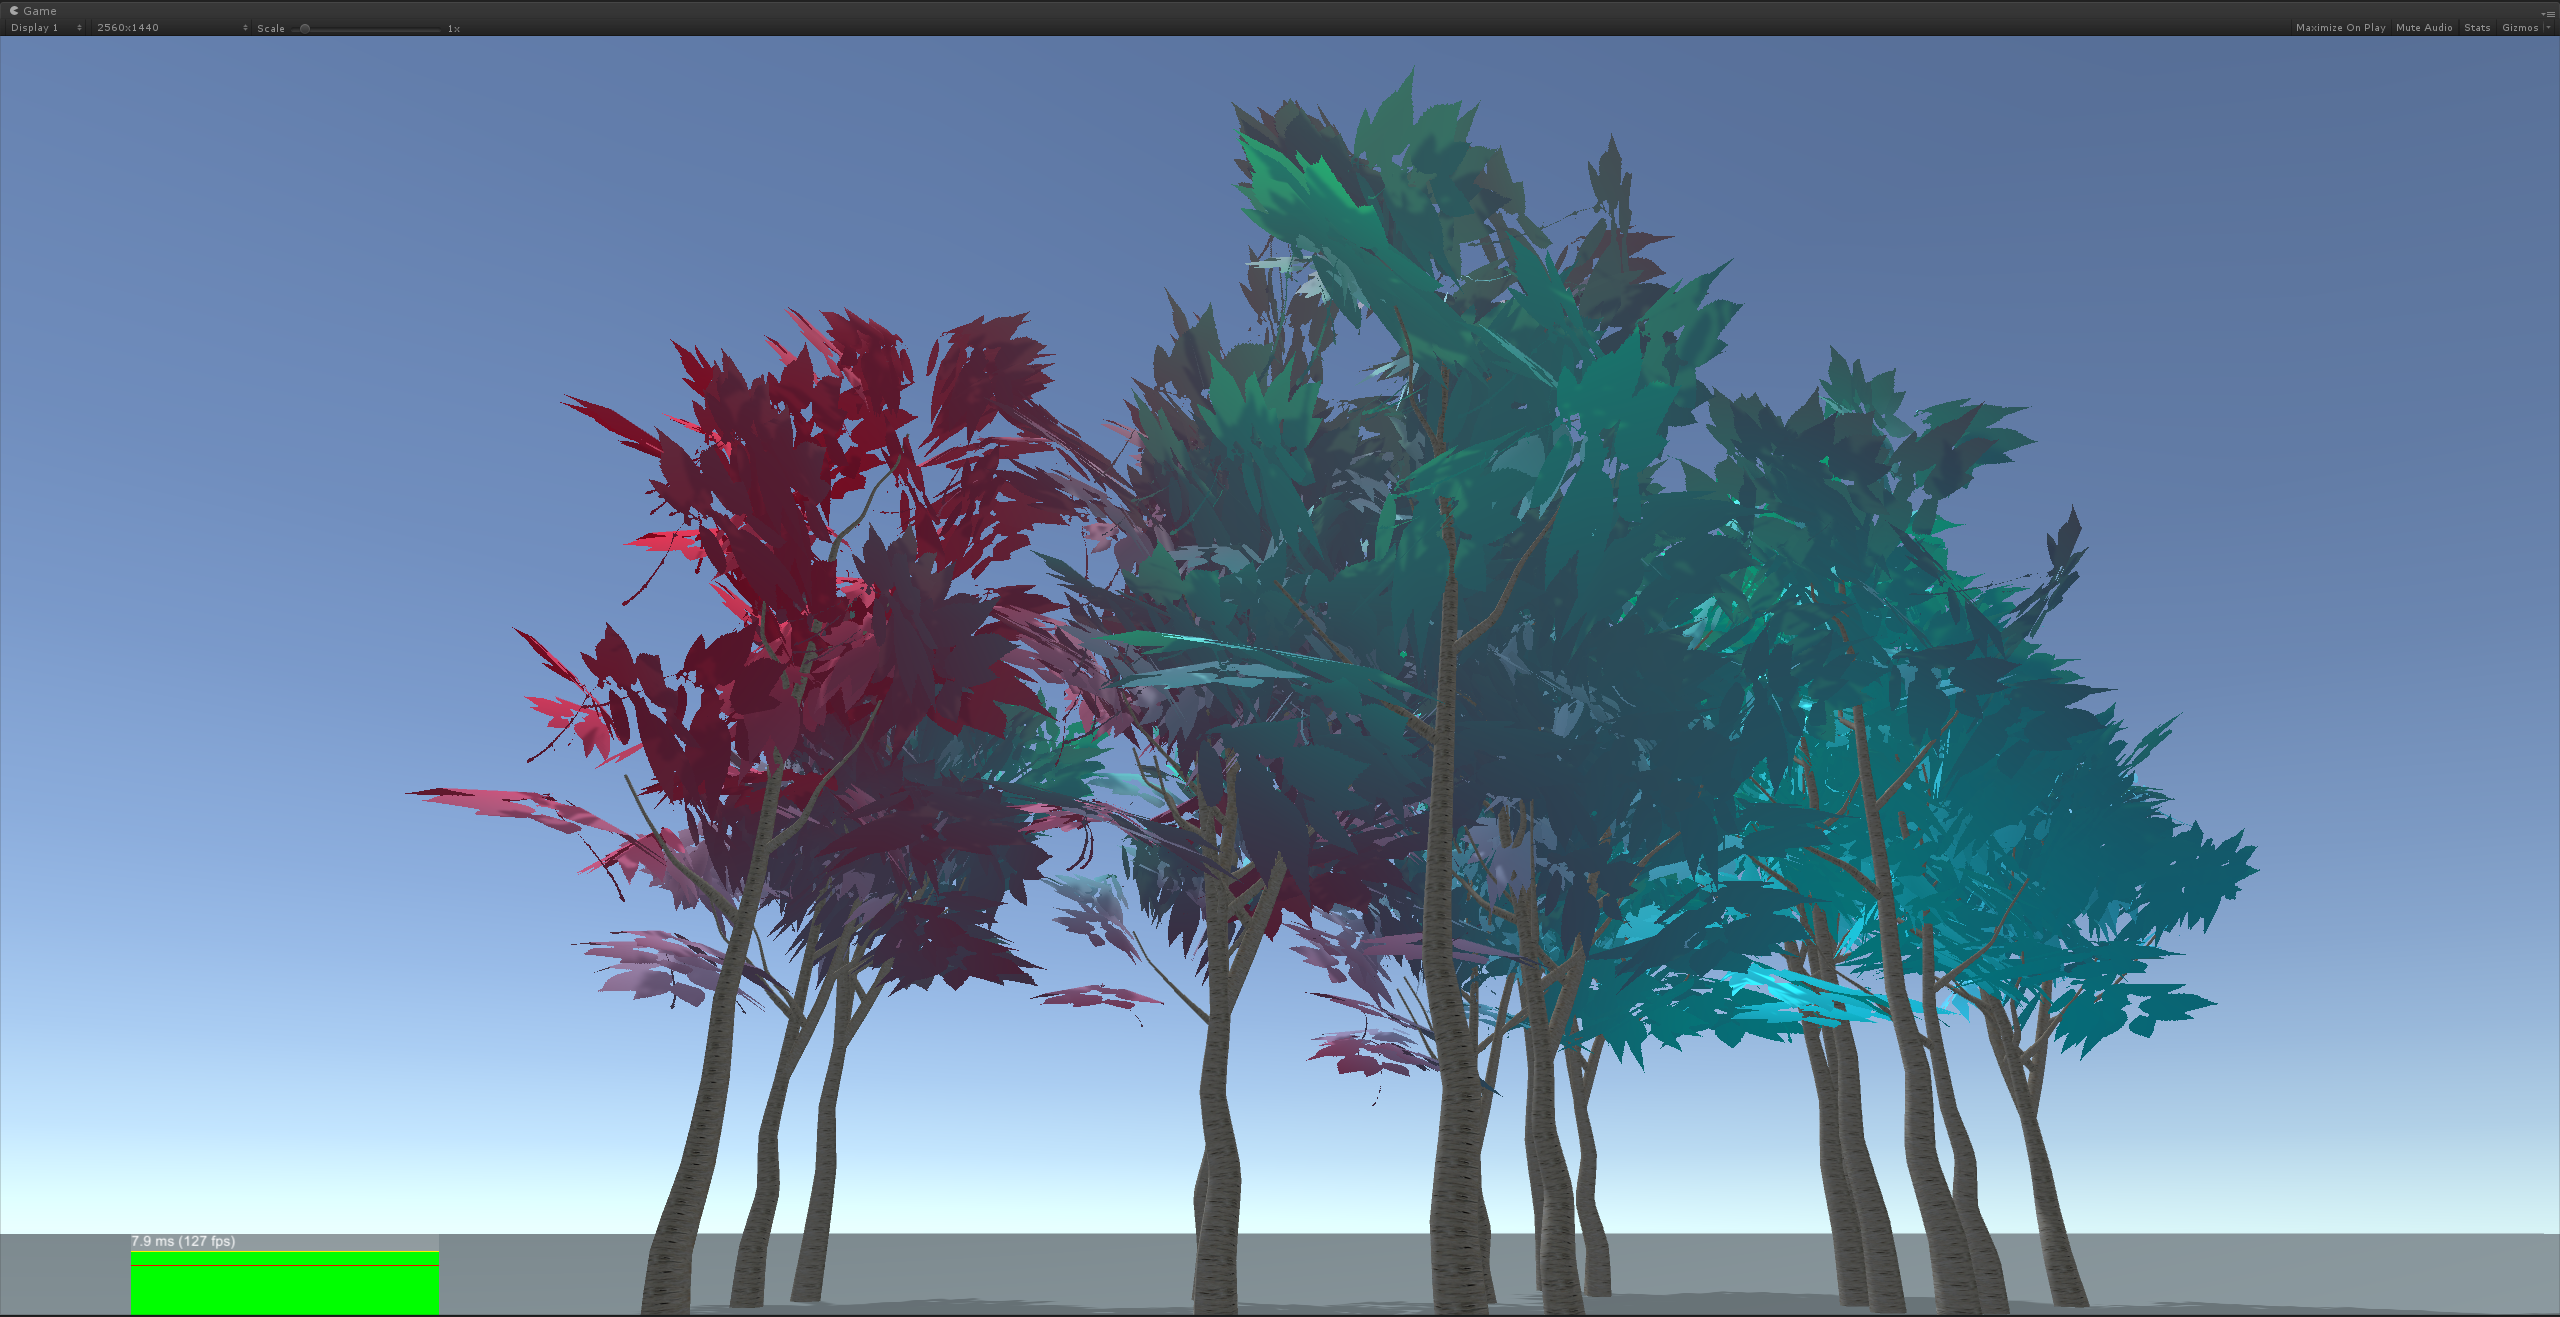Screen dimensions: 2560x1317
Task: Click the Gizmos button
Action: click(2519, 27)
